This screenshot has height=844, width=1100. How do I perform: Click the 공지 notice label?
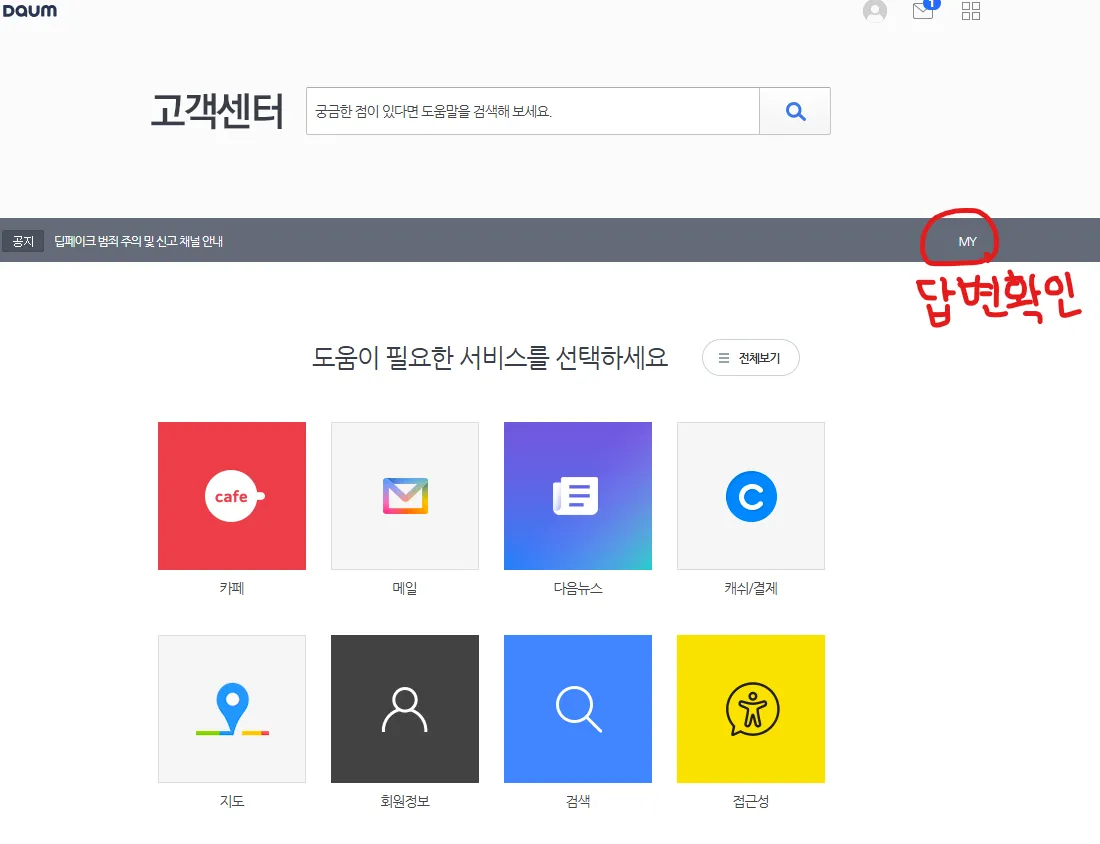[x=23, y=240]
